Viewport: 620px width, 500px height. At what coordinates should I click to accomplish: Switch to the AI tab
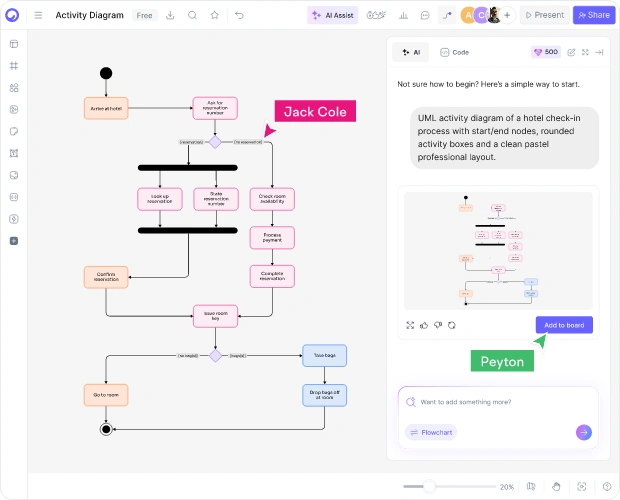point(410,52)
